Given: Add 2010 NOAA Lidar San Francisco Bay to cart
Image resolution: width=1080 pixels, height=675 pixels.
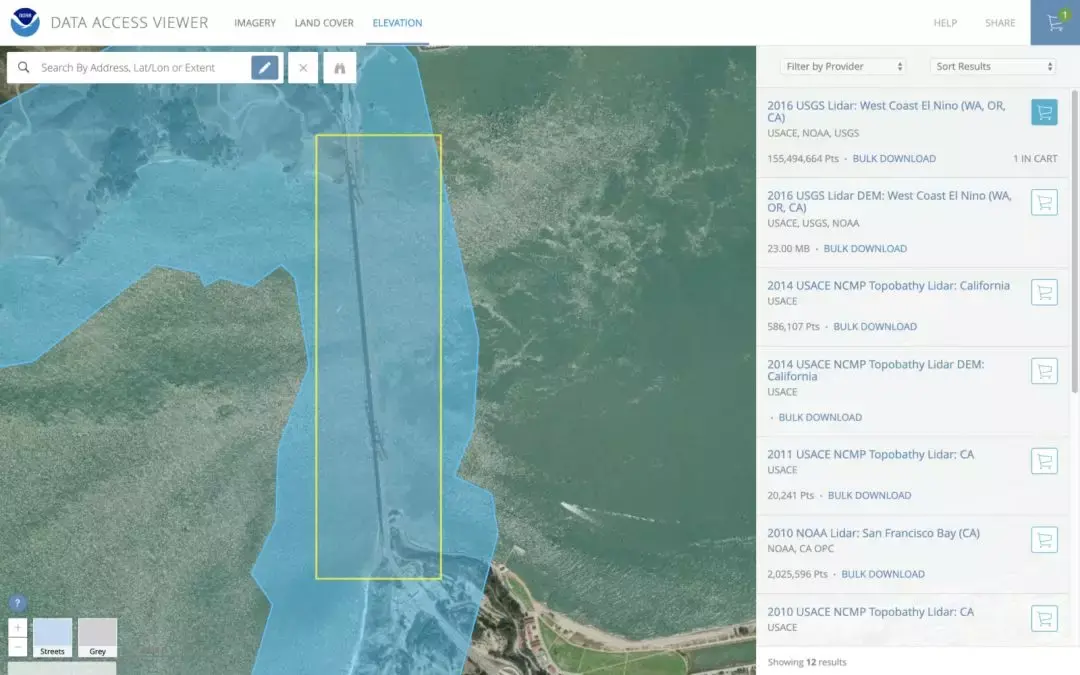Looking at the screenshot, I should 1044,539.
